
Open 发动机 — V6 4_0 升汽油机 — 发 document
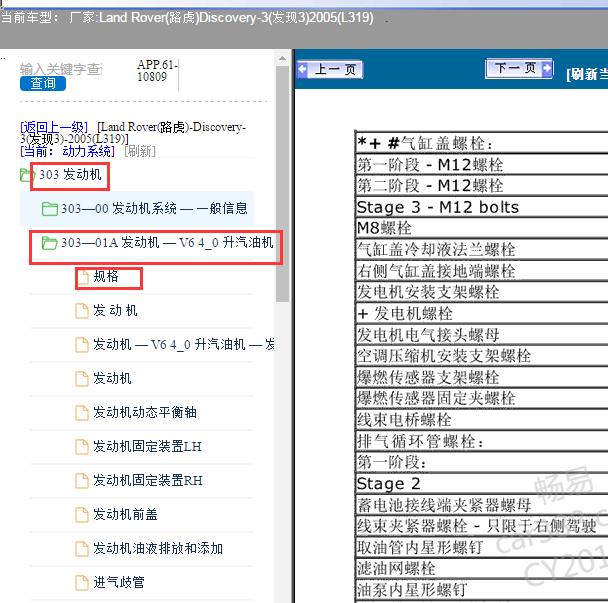point(184,344)
